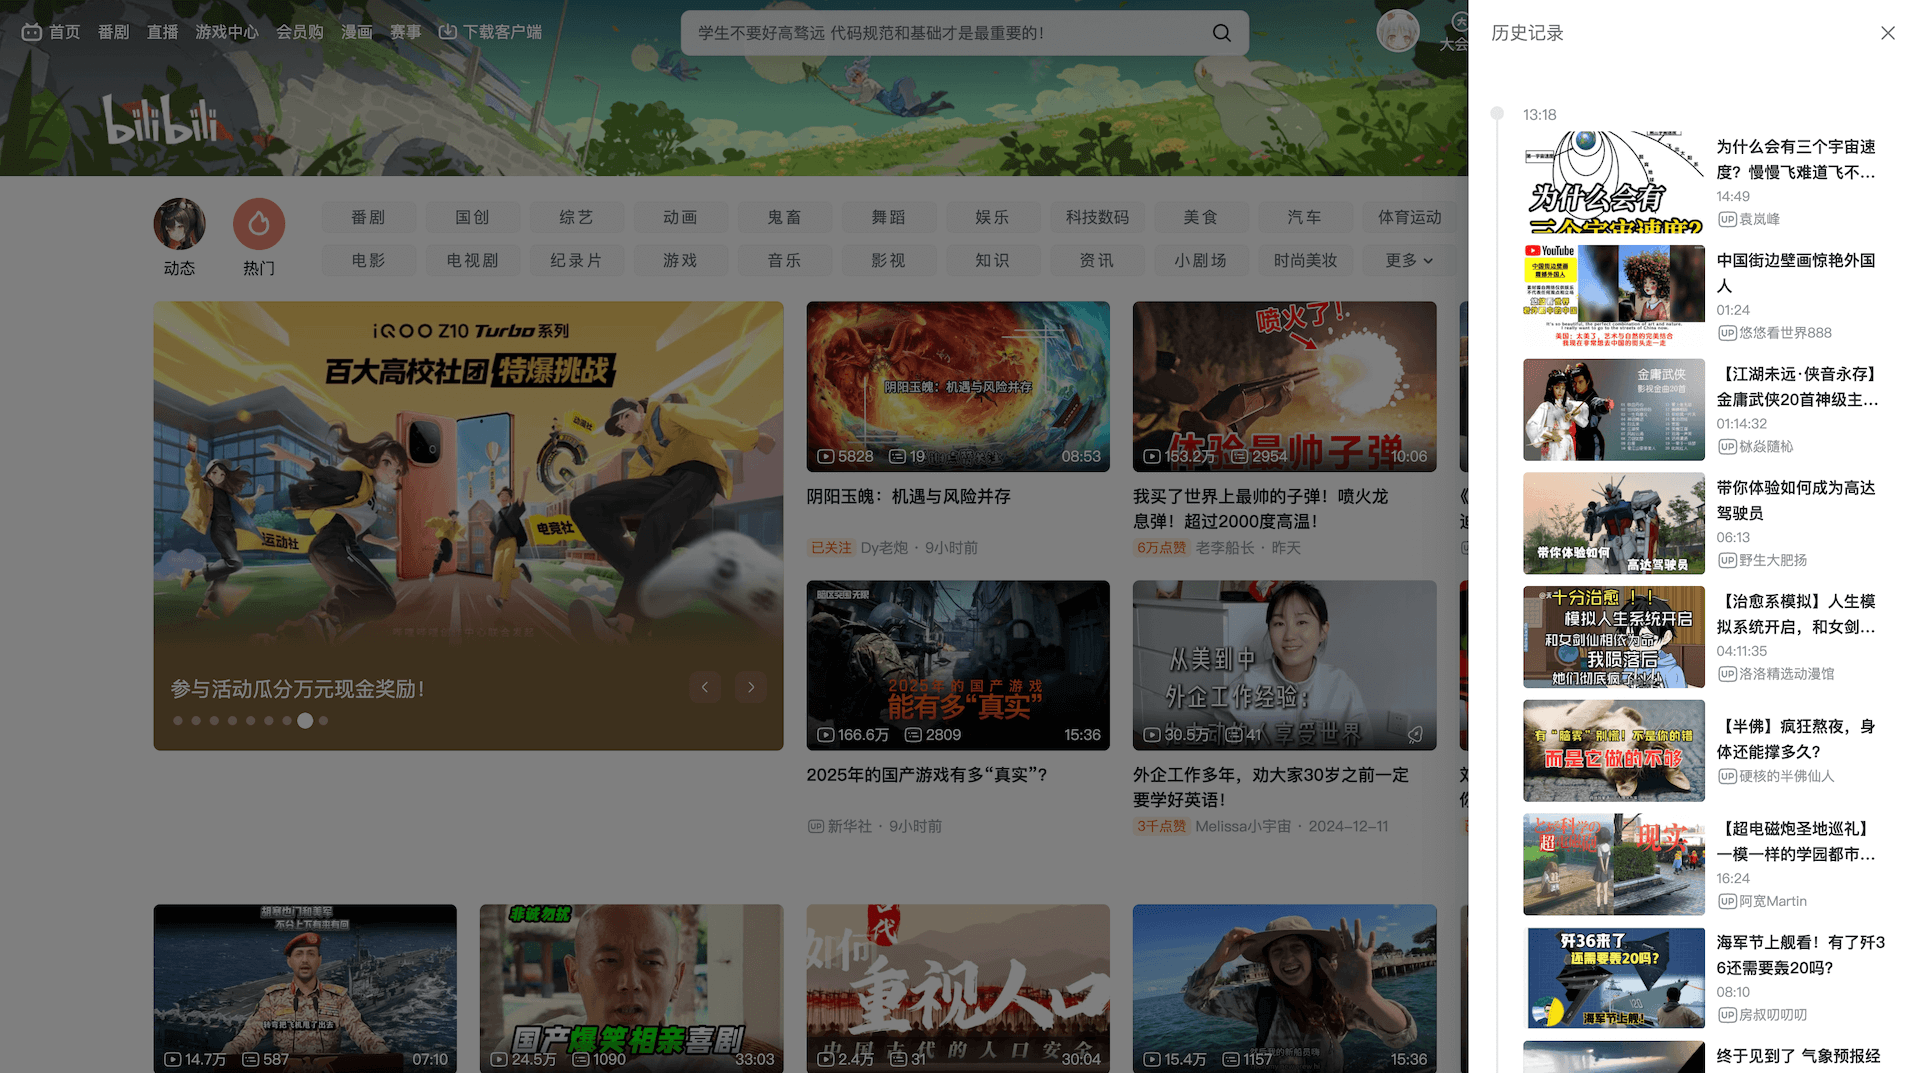
Task: Click the search magnifier icon
Action: coord(1221,33)
